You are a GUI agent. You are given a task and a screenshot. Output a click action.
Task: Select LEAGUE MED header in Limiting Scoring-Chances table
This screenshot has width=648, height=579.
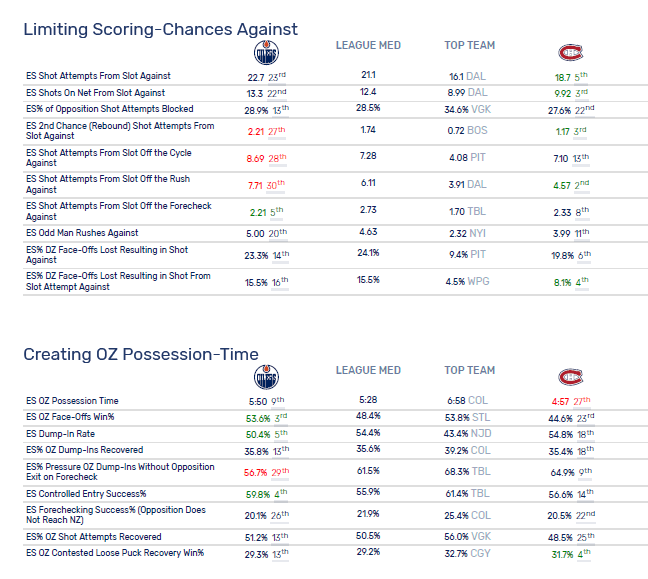click(x=367, y=45)
